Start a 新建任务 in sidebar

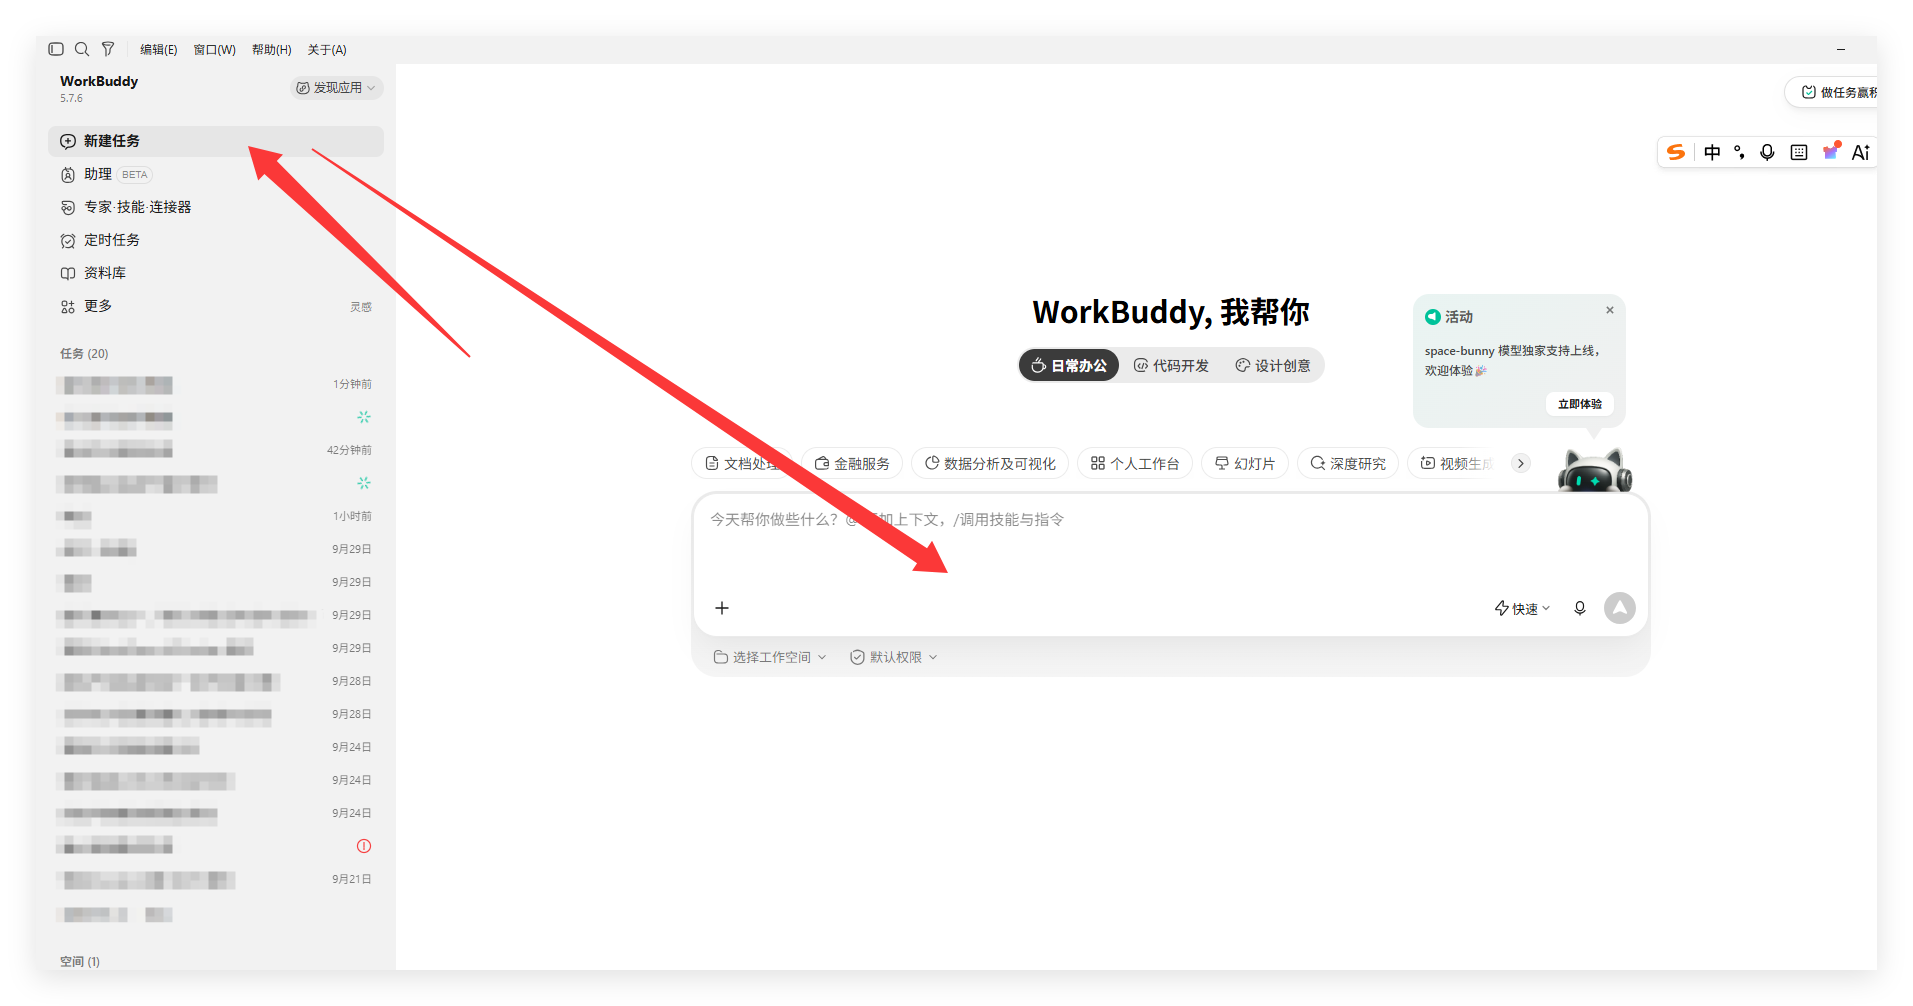pos(216,141)
